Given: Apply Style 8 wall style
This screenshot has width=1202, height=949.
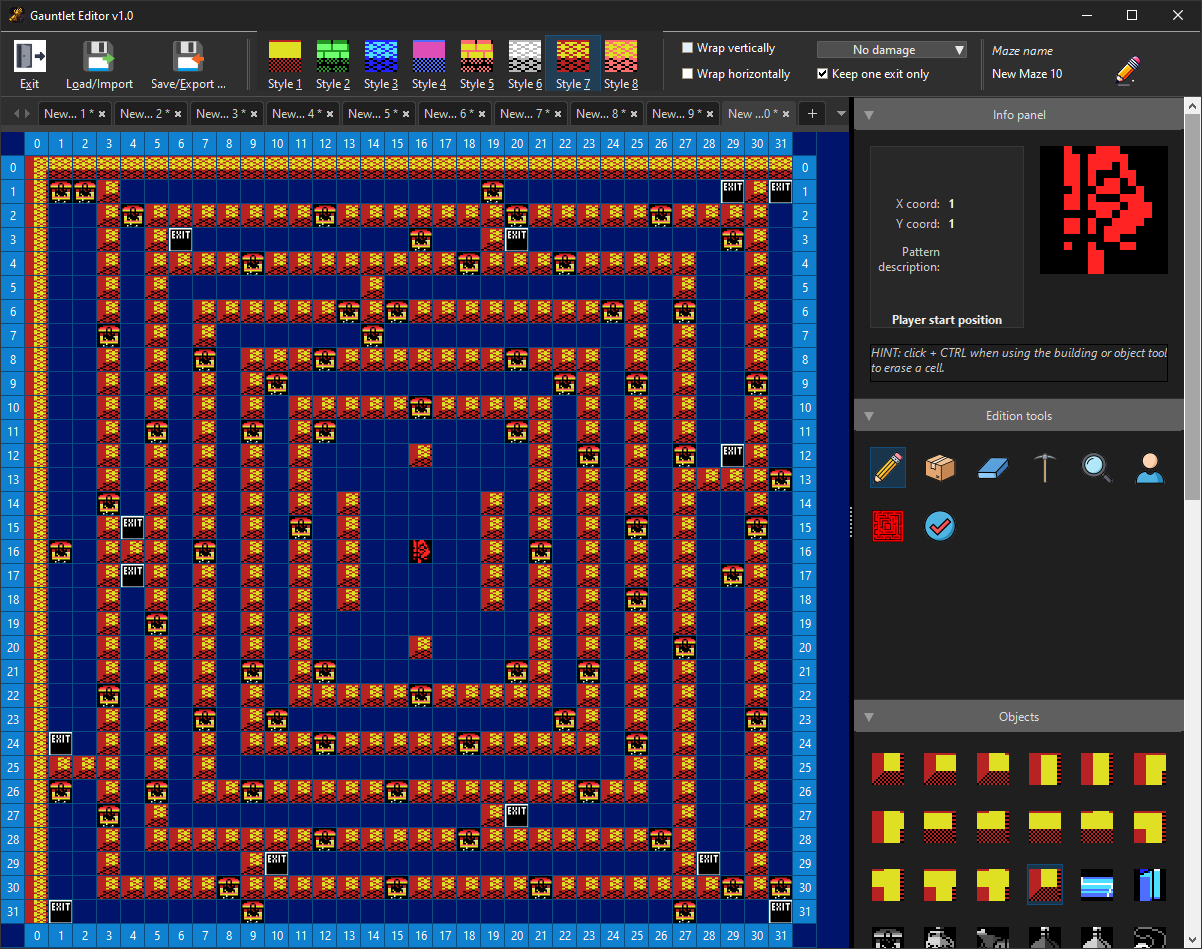Looking at the screenshot, I should pos(621,65).
